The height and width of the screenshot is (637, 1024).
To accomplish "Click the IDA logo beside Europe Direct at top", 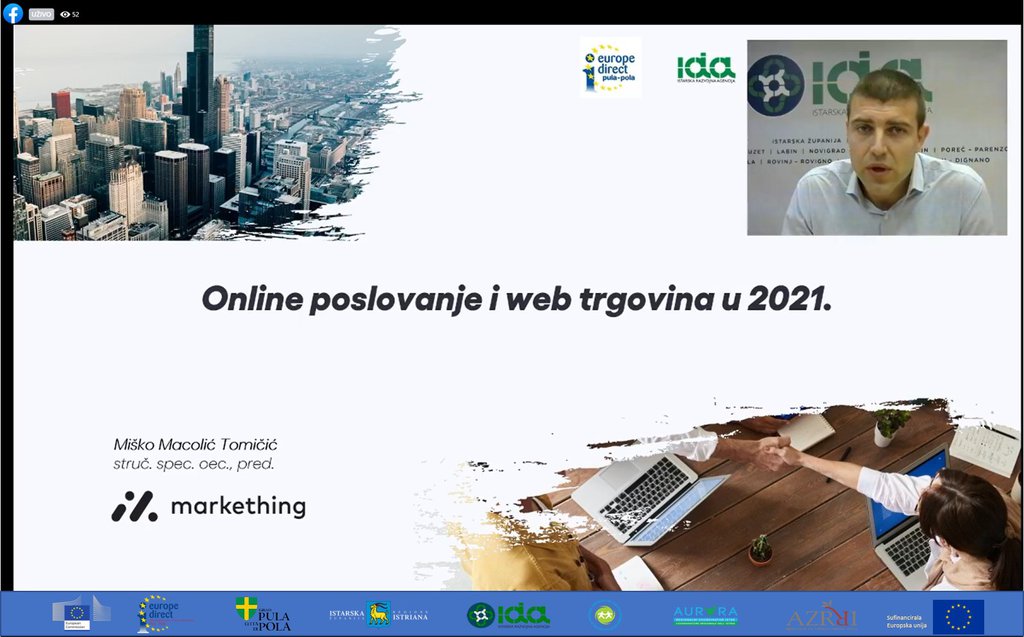I will click(x=705, y=68).
